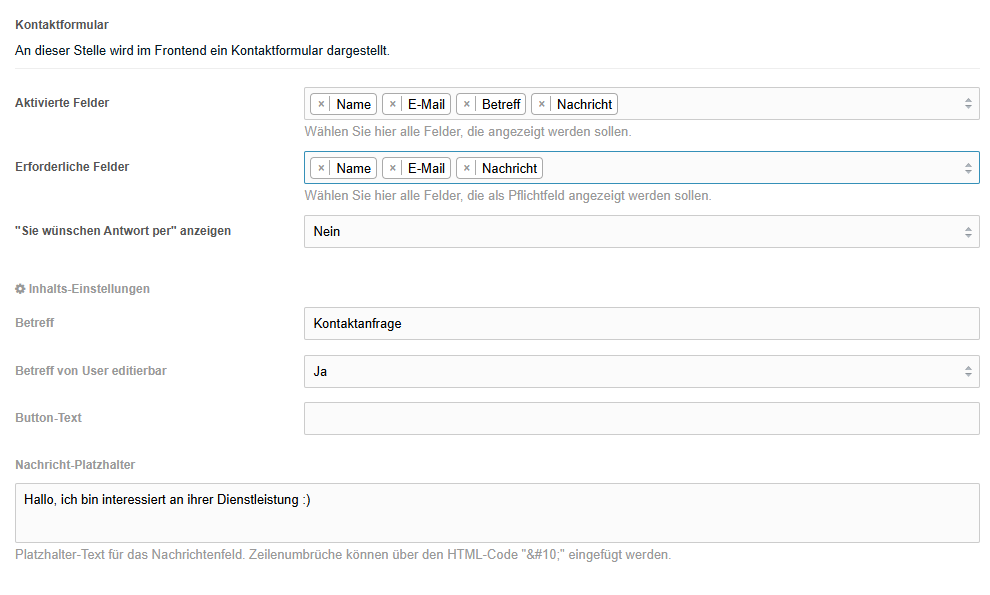Expand the Erforderliche Felder dropdown arrow
The image size is (990, 595).
tap(968, 168)
